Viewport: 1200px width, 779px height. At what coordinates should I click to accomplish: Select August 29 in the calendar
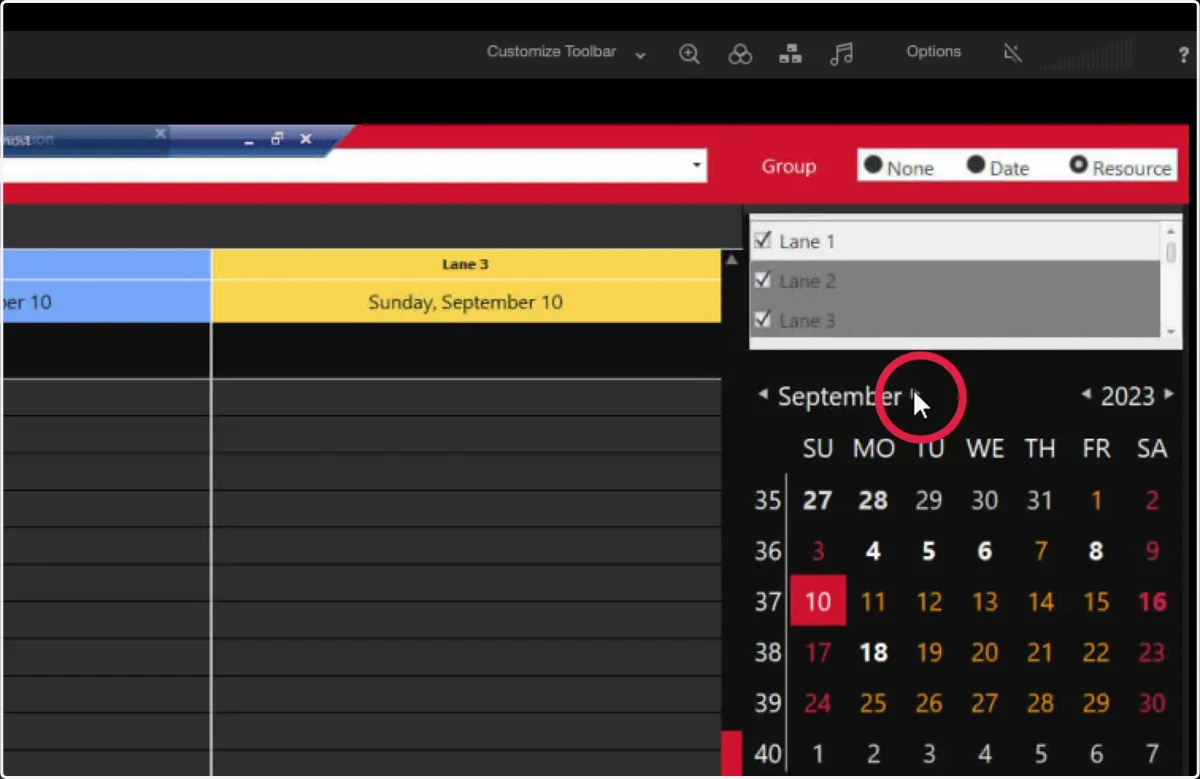(x=929, y=500)
